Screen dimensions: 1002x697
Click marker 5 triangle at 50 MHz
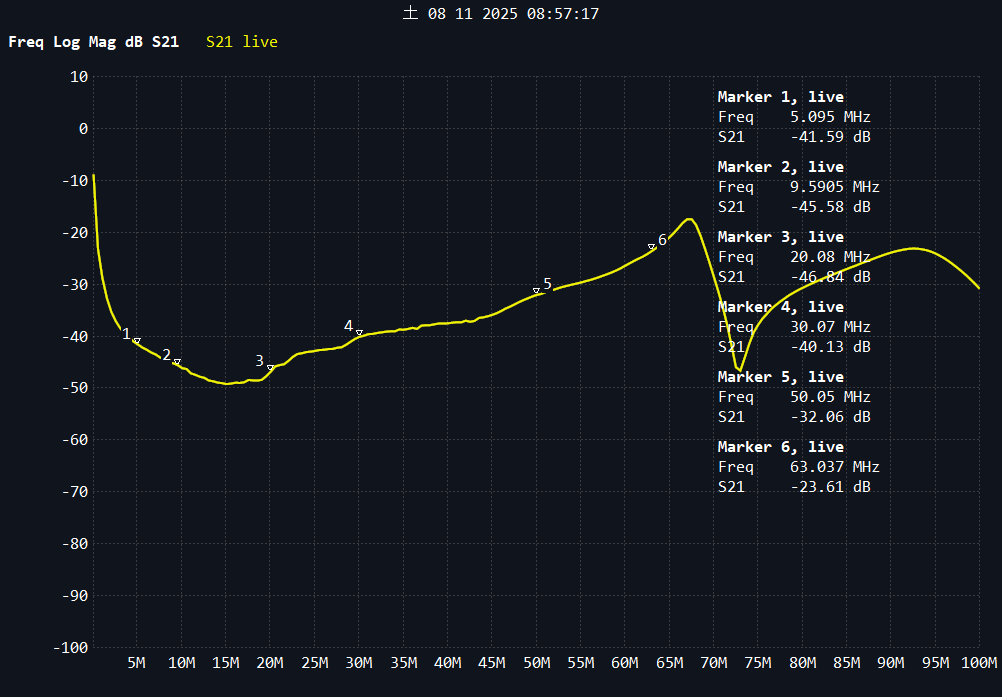coord(536,291)
